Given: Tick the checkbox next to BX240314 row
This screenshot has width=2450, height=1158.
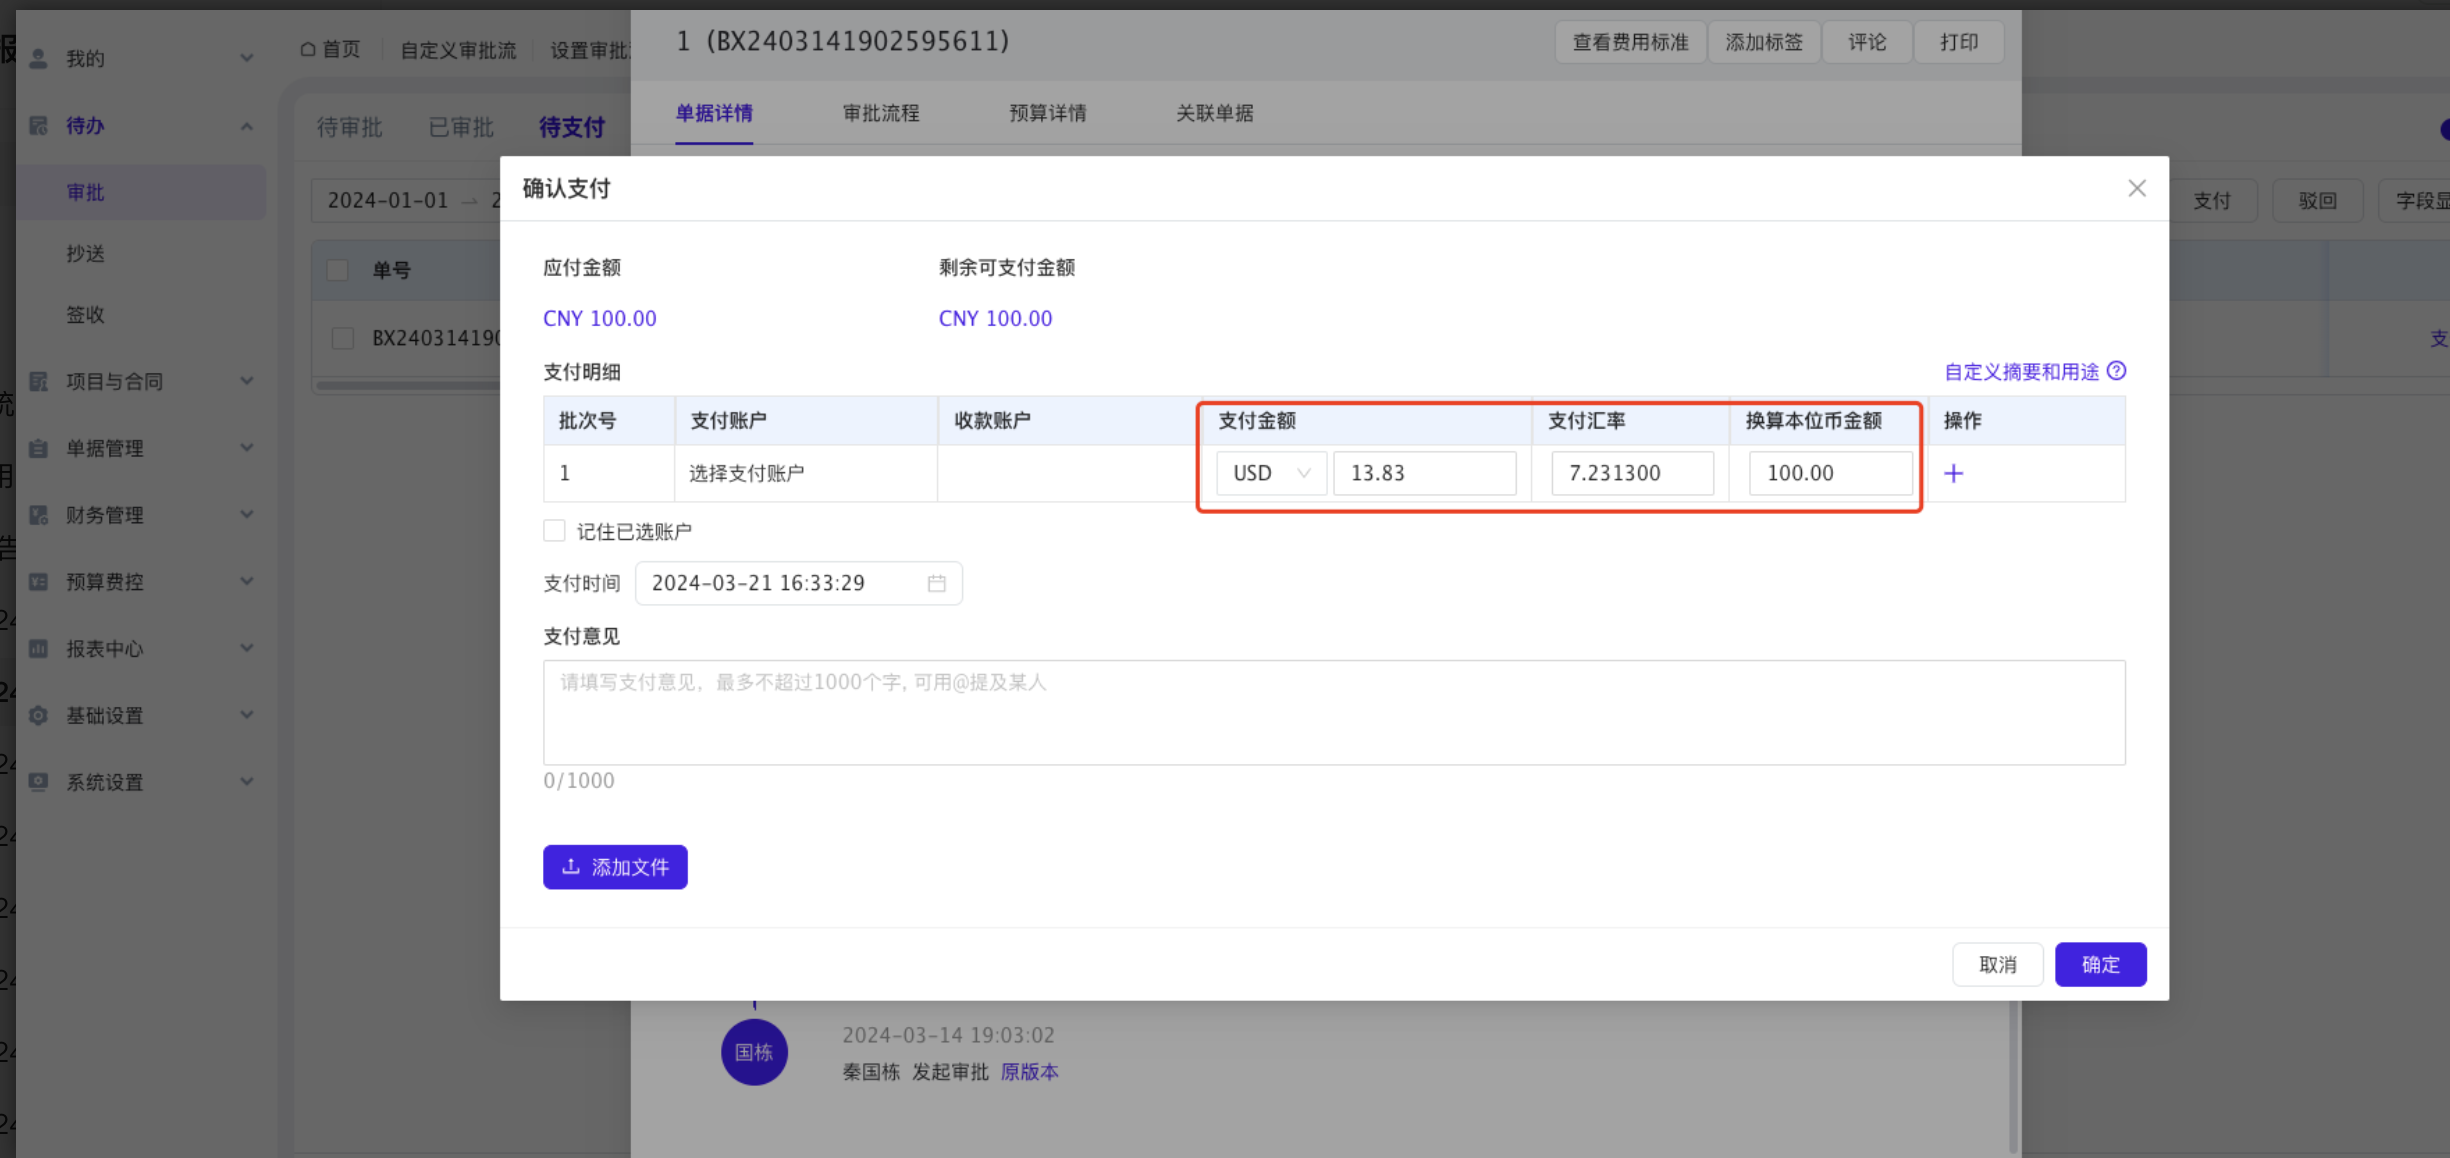Looking at the screenshot, I should point(343,338).
